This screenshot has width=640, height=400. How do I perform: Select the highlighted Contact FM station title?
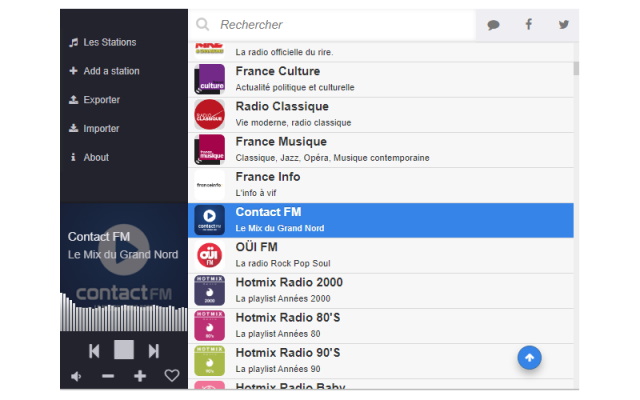tap(268, 212)
